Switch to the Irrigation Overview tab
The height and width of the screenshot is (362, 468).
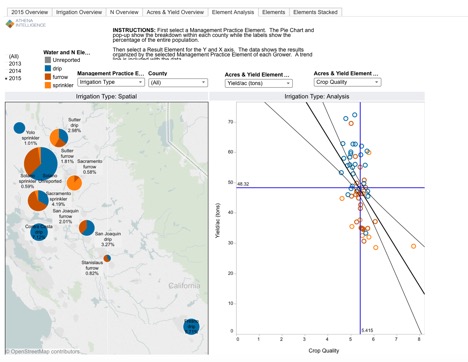coord(79,12)
